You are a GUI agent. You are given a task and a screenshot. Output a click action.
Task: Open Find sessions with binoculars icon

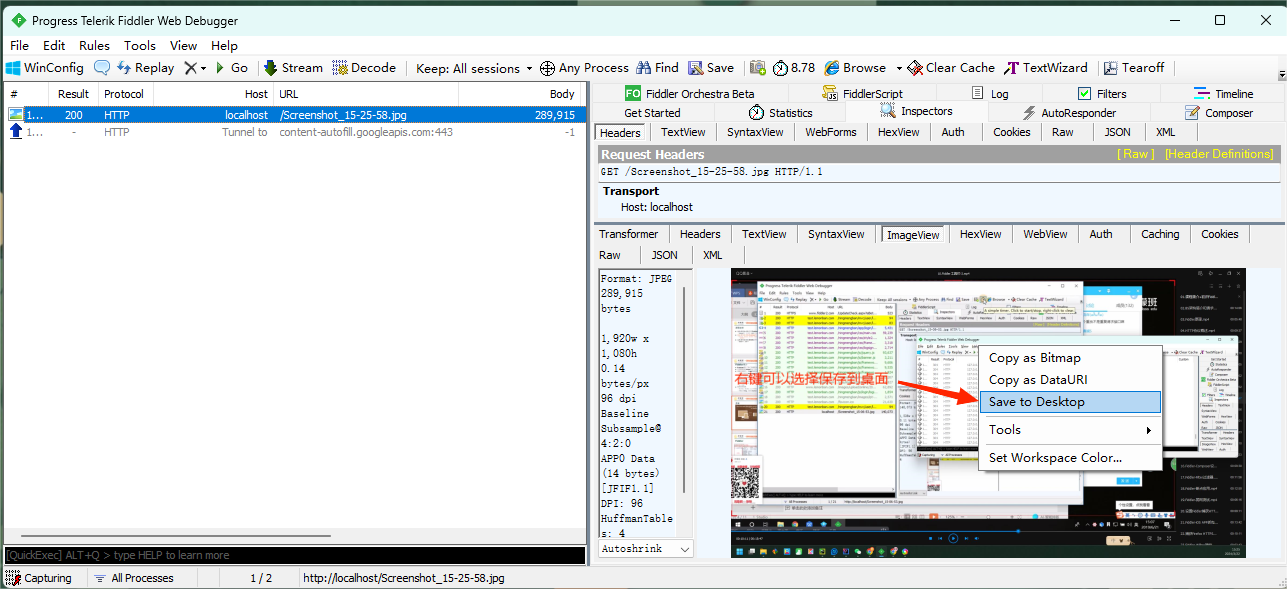coord(657,68)
